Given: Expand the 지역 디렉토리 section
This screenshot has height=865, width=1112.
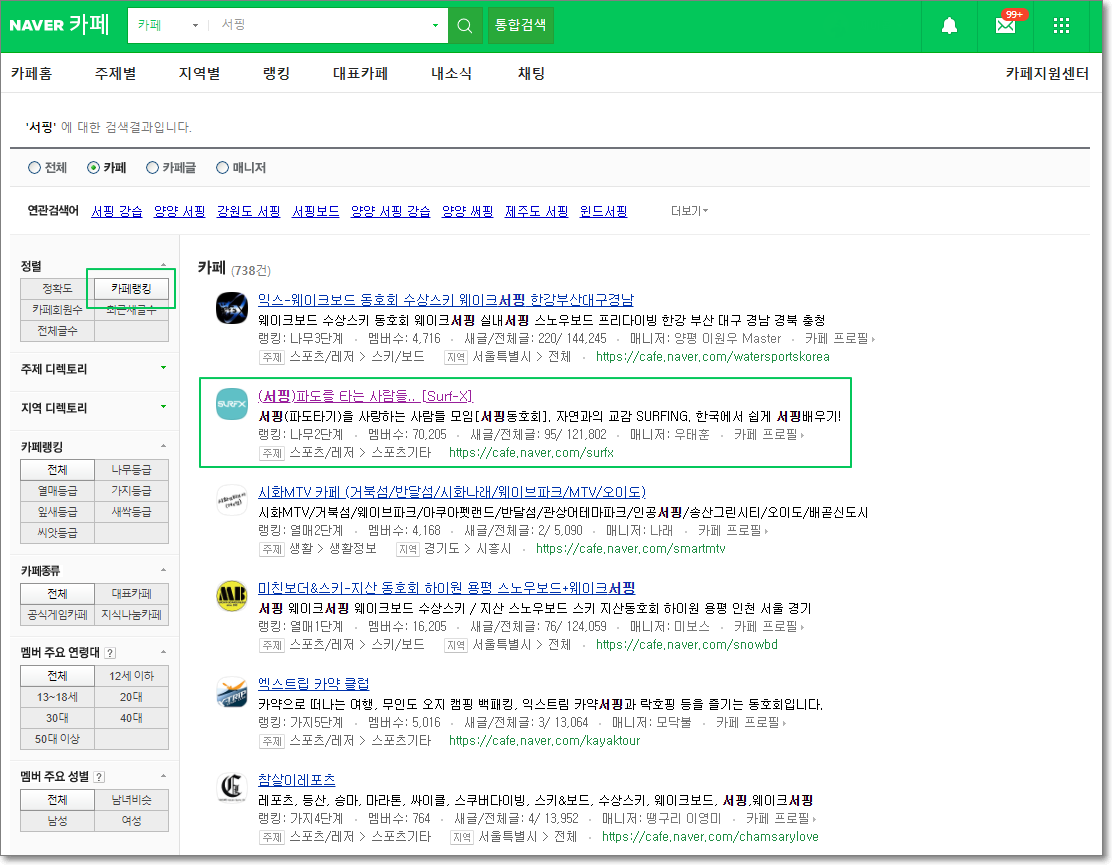Looking at the screenshot, I should point(164,407).
